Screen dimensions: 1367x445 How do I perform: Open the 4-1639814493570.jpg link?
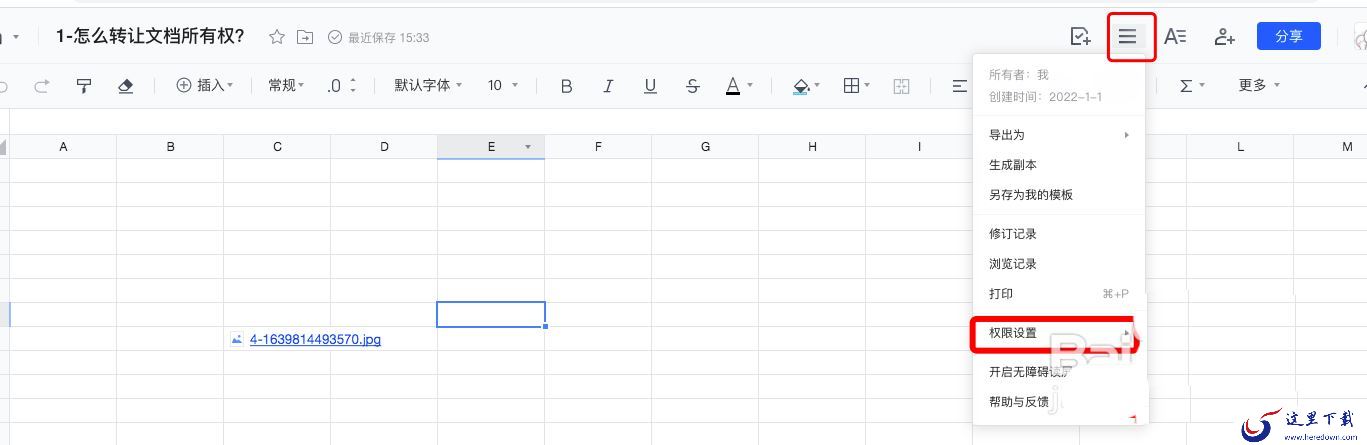pyautogui.click(x=315, y=340)
